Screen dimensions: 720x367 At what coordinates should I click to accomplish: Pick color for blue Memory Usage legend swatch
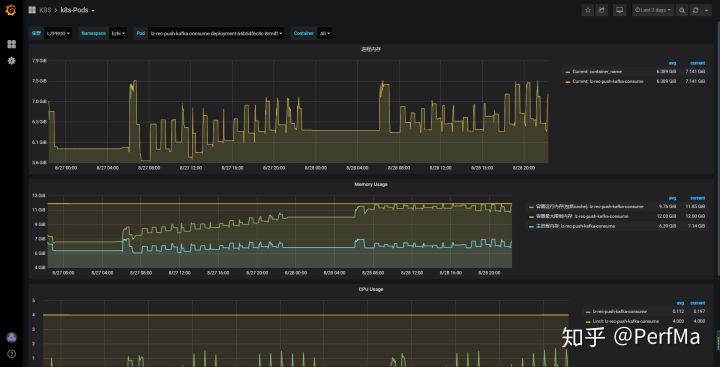click(x=532, y=226)
